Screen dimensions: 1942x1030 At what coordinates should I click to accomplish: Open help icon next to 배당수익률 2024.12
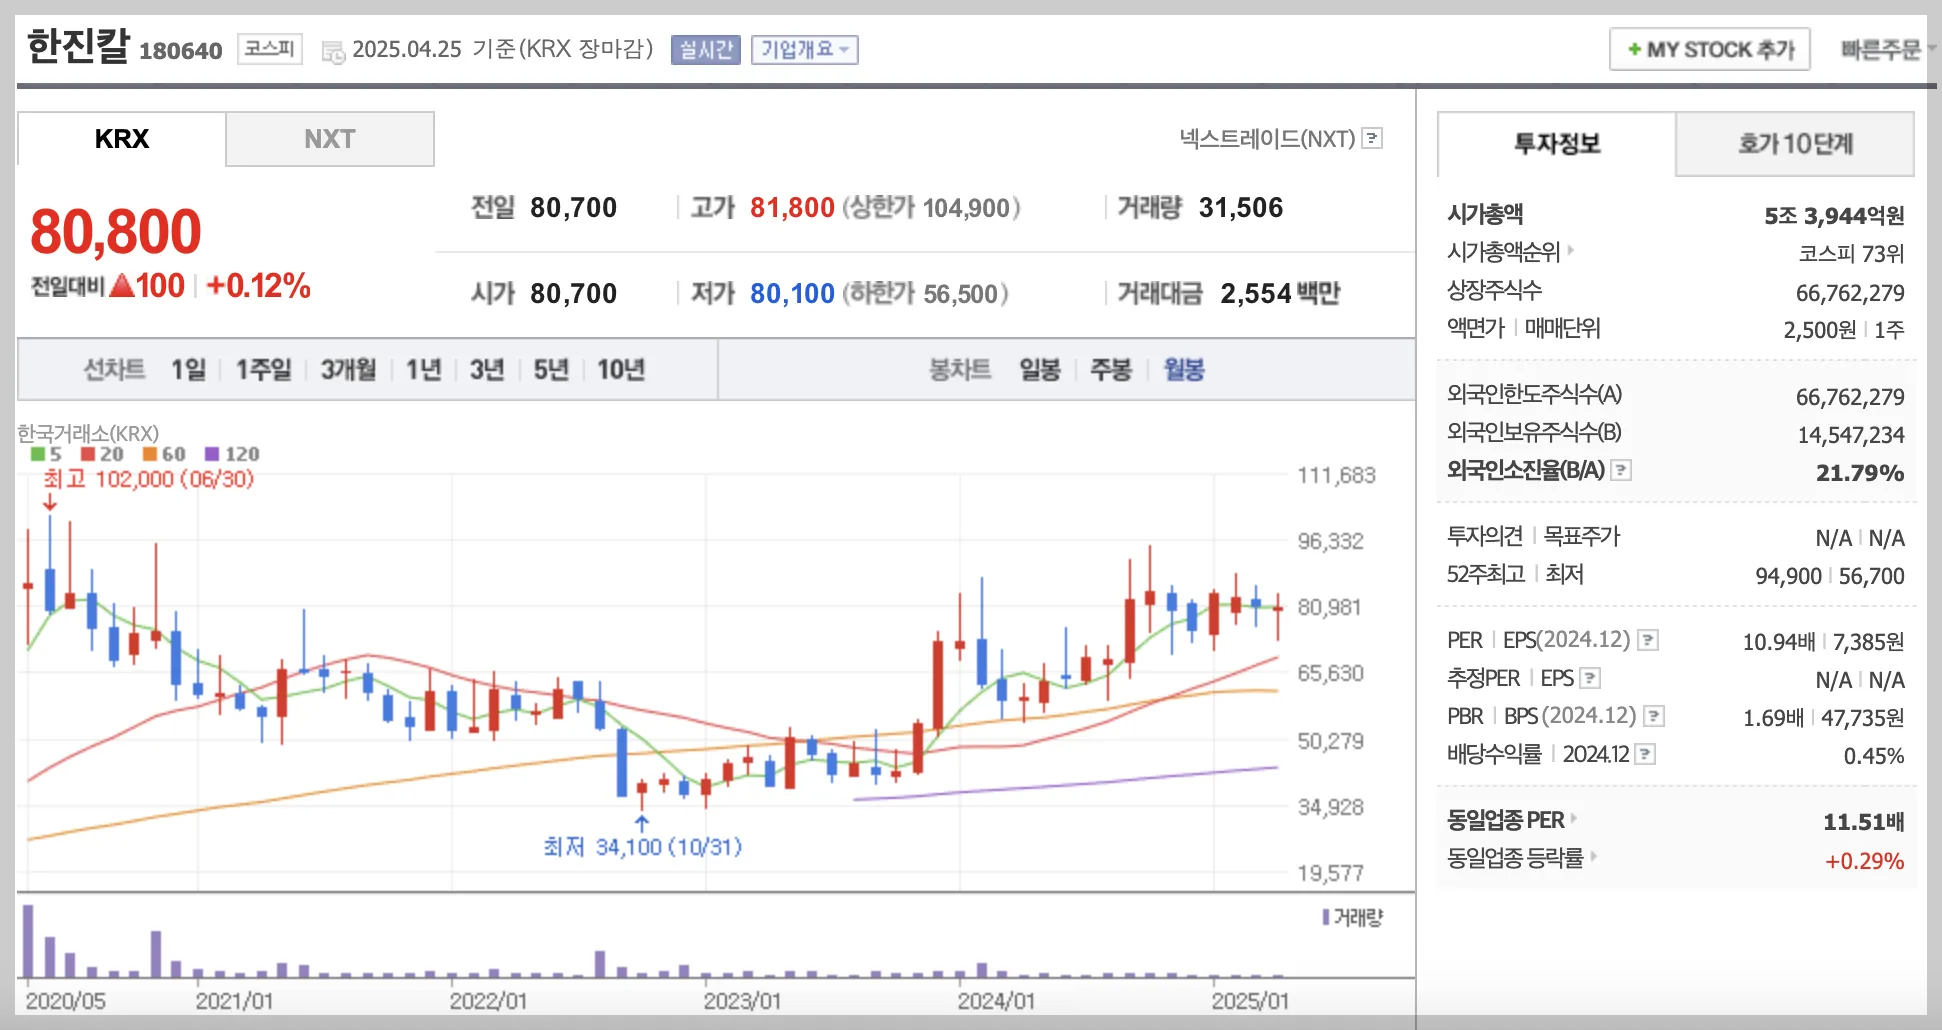(1645, 754)
